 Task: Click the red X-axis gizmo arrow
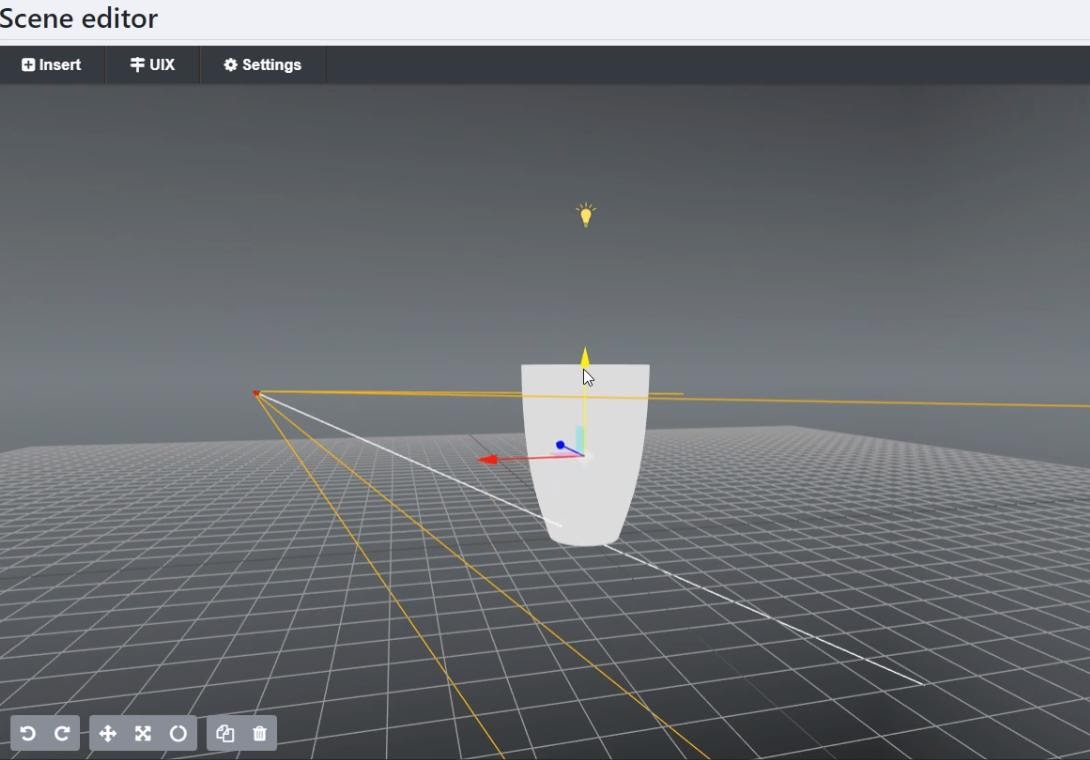click(488, 459)
